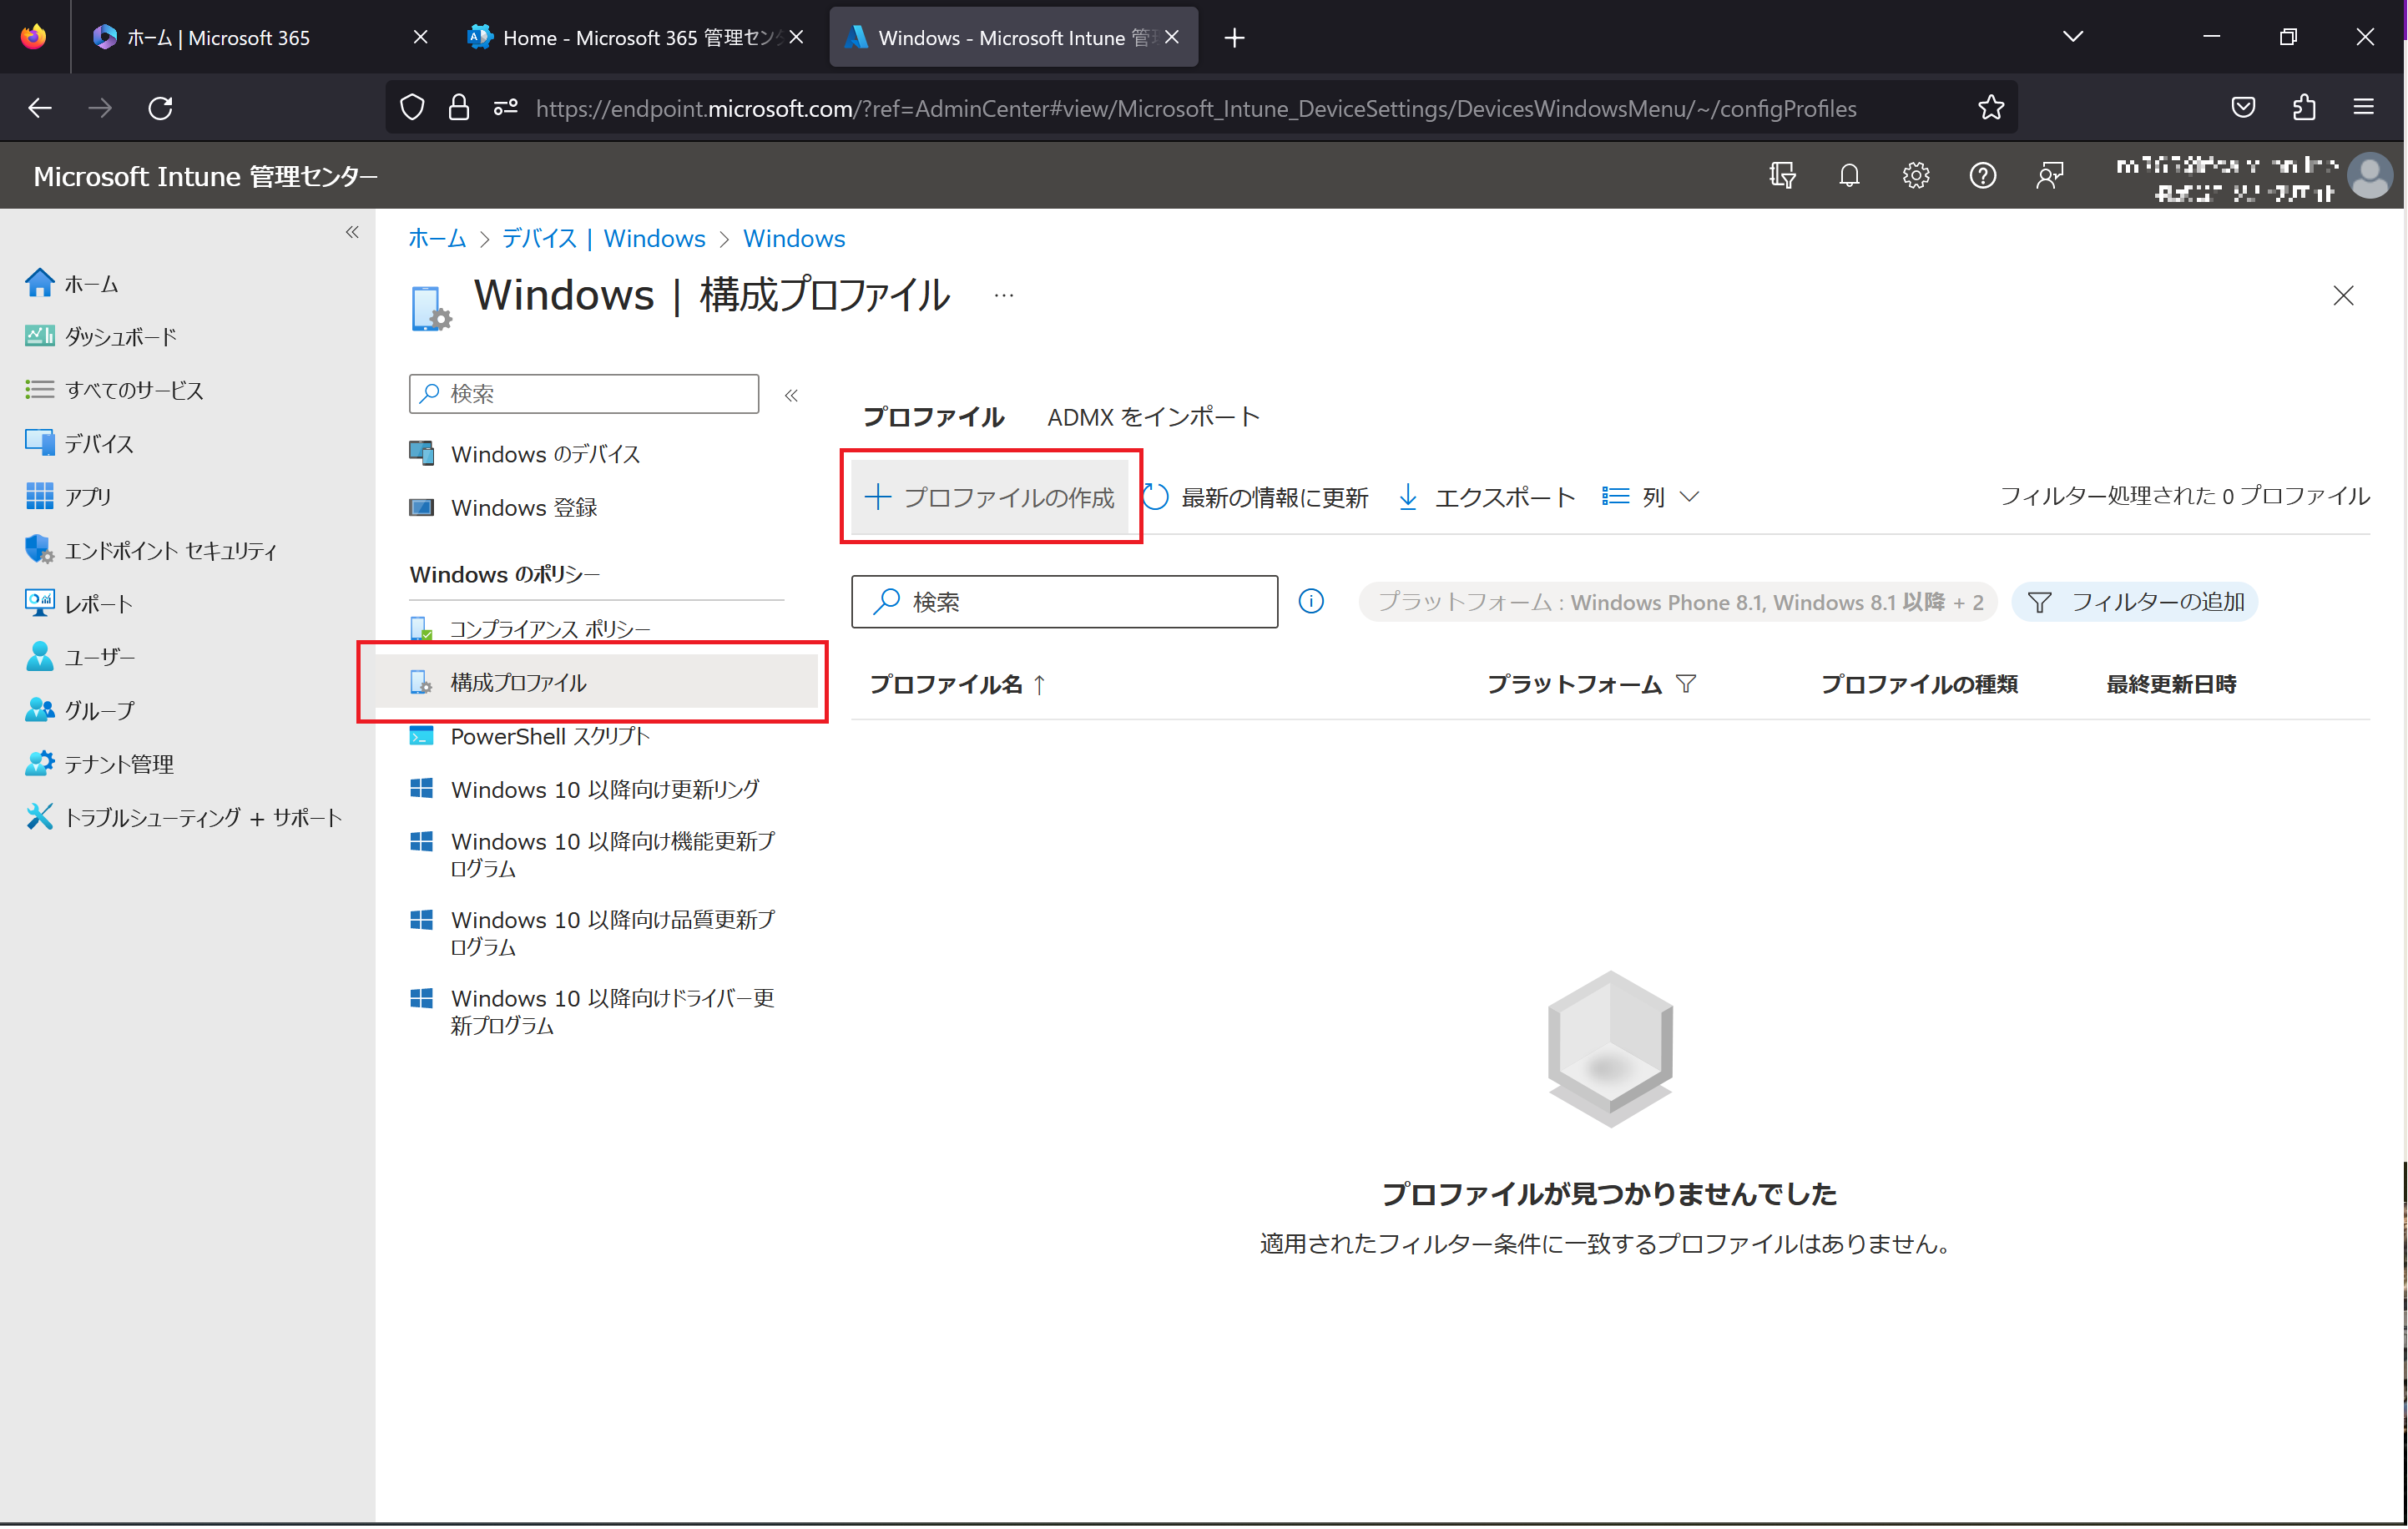Click 最新の情報に更新 button
This screenshot has width=2408, height=1529.
tap(1256, 497)
